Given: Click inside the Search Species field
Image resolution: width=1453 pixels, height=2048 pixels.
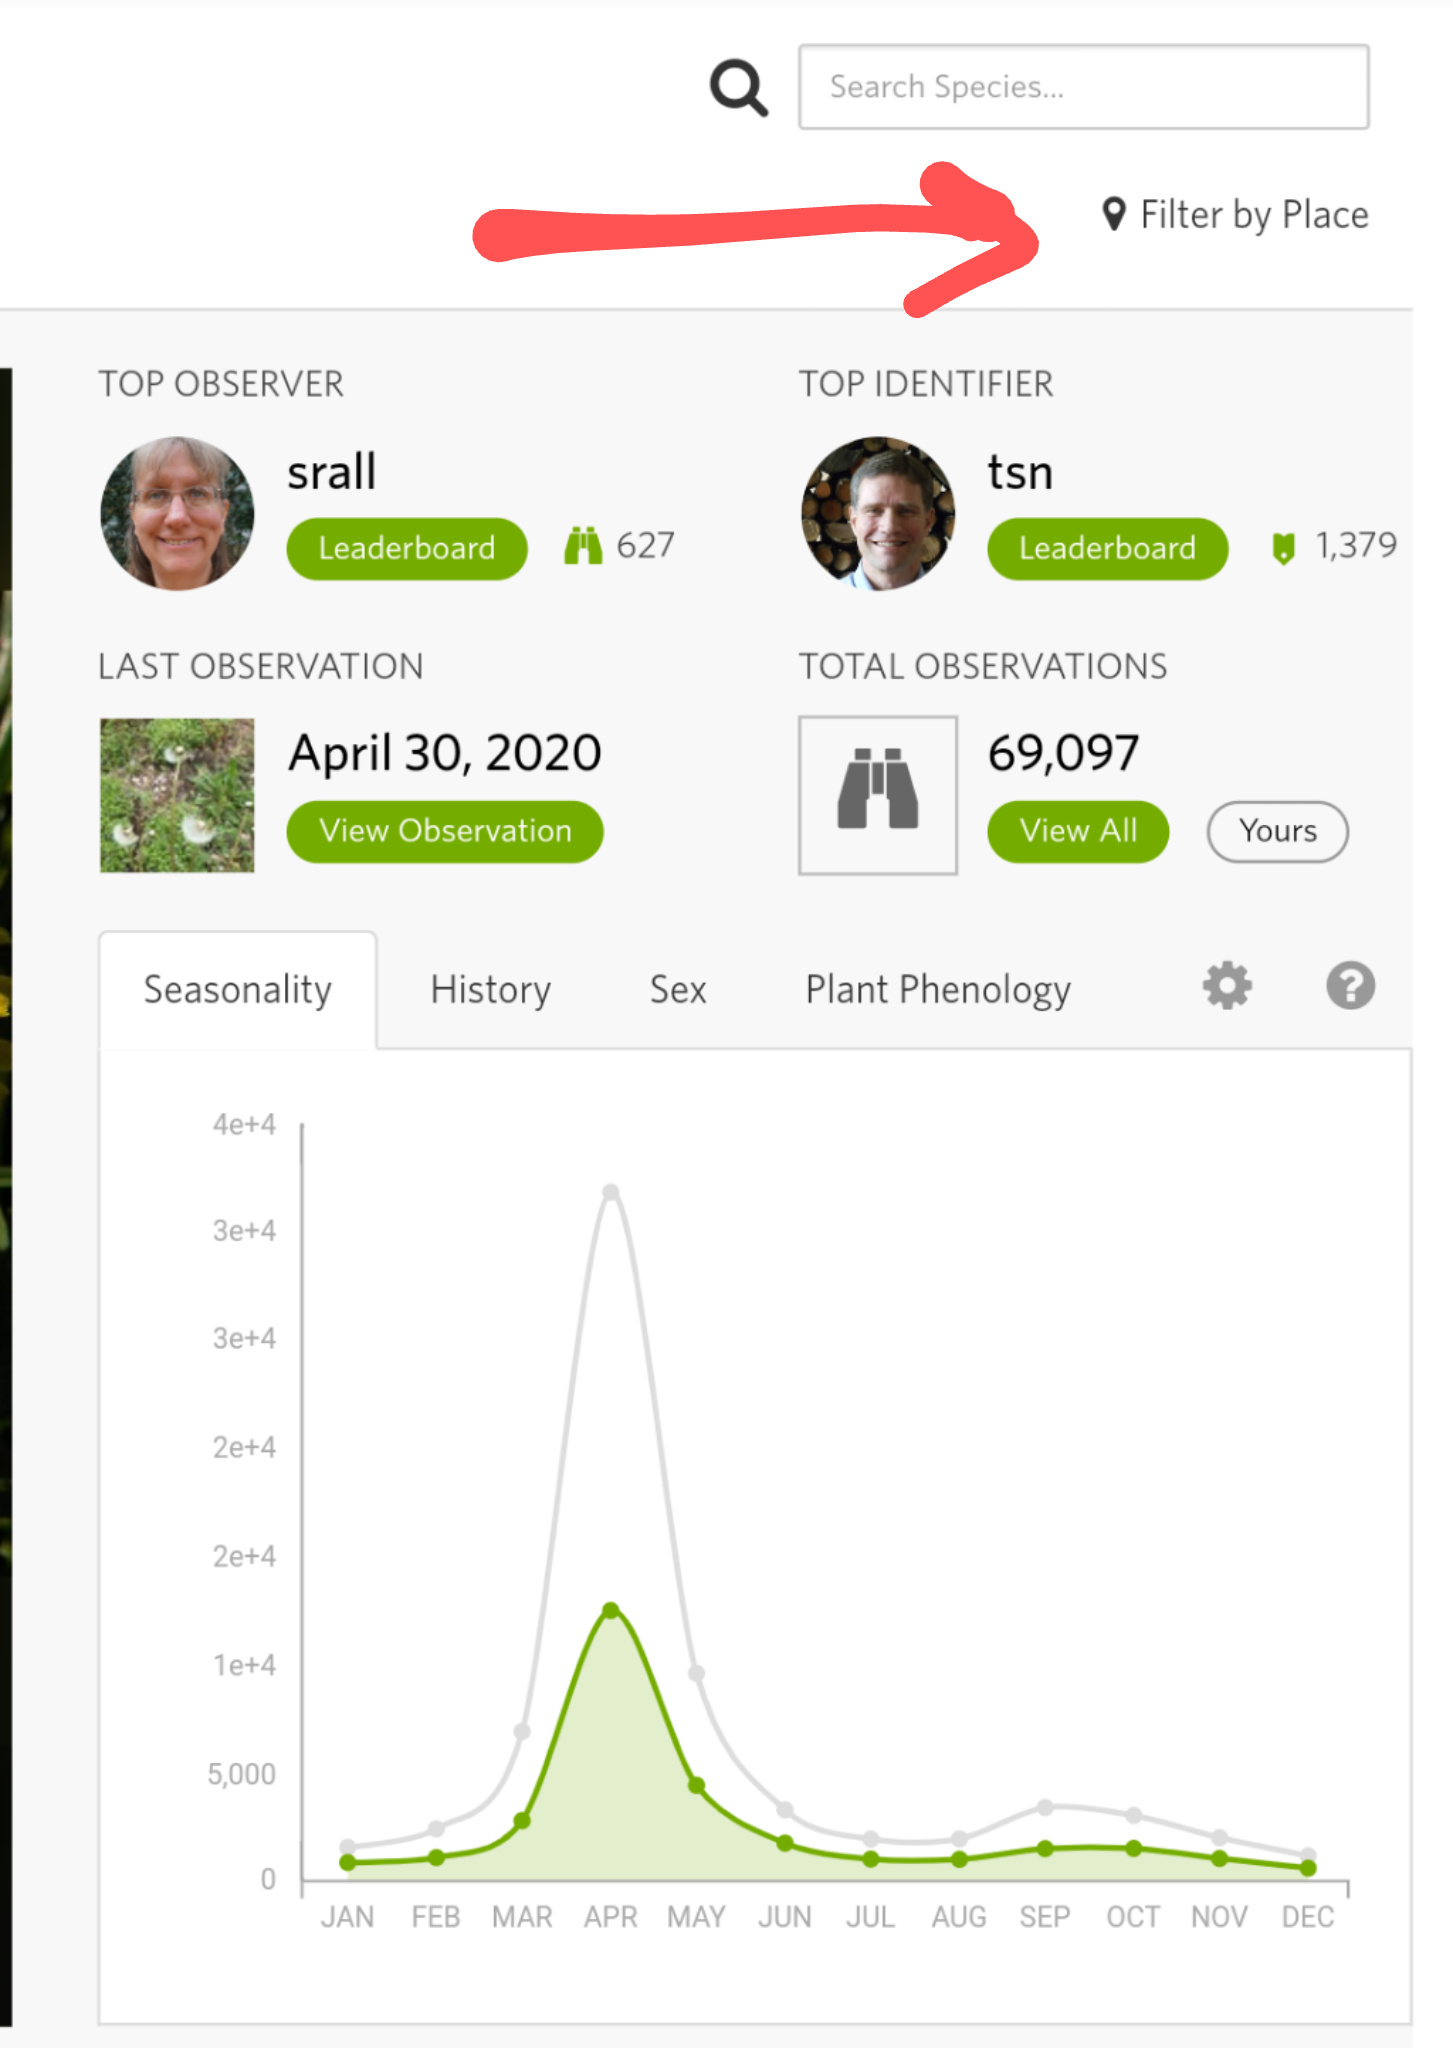Looking at the screenshot, I should [1084, 87].
